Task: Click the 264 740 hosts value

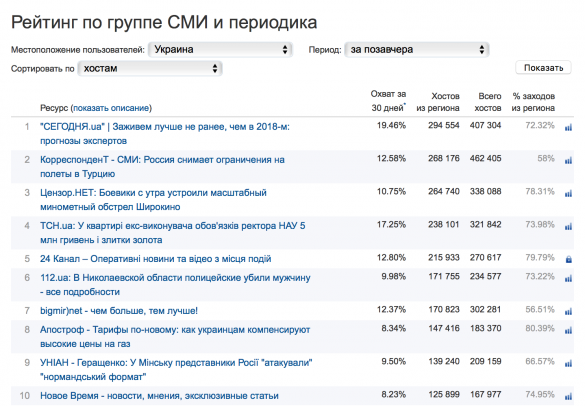Action: pyautogui.click(x=444, y=191)
